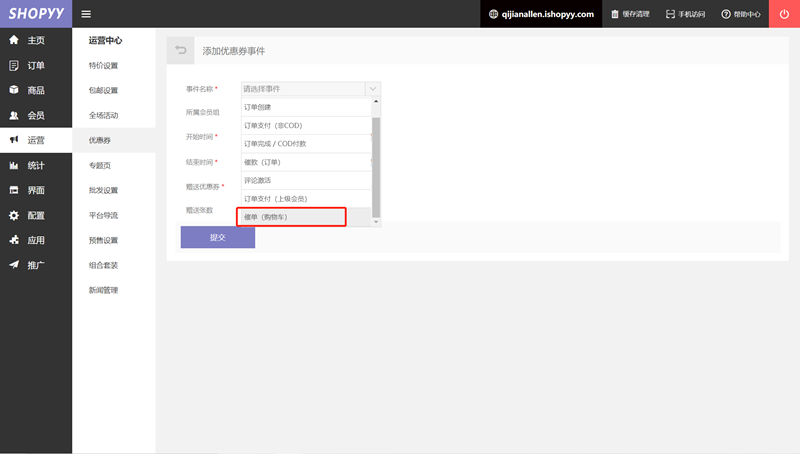Select 优惠券 coupon menu item

(99, 140)
